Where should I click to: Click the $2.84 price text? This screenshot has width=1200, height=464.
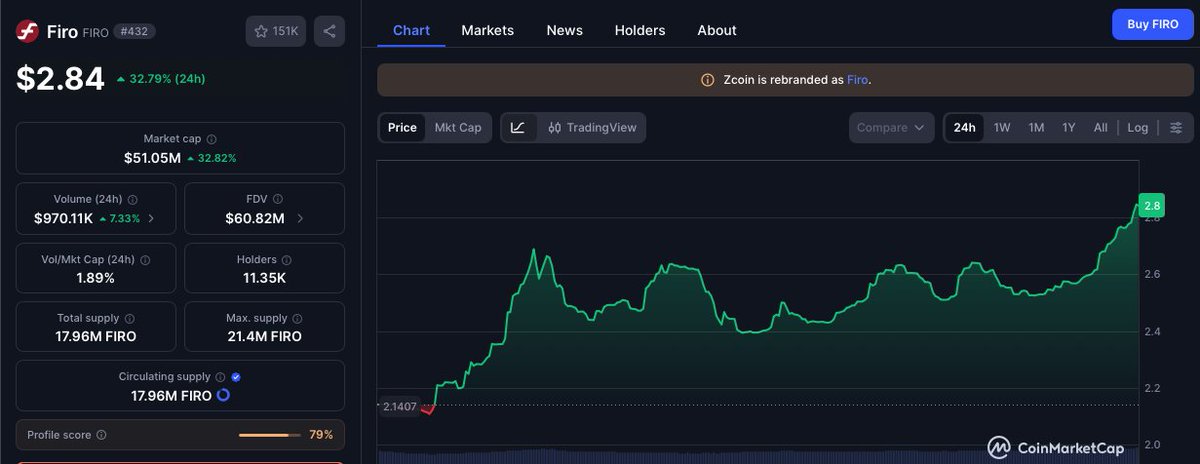pyautogui.click(x=60, y=78)
